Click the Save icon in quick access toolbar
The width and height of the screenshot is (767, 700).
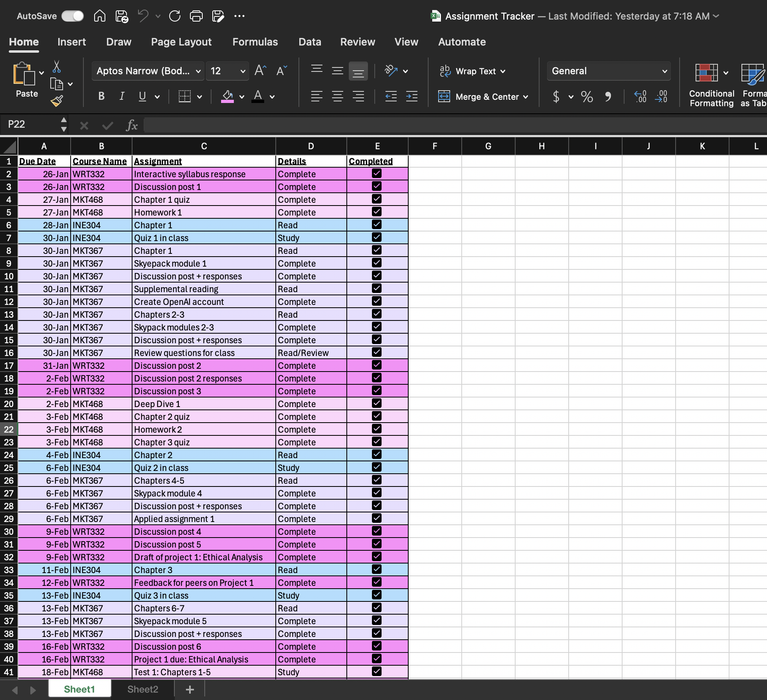point(121,16)
